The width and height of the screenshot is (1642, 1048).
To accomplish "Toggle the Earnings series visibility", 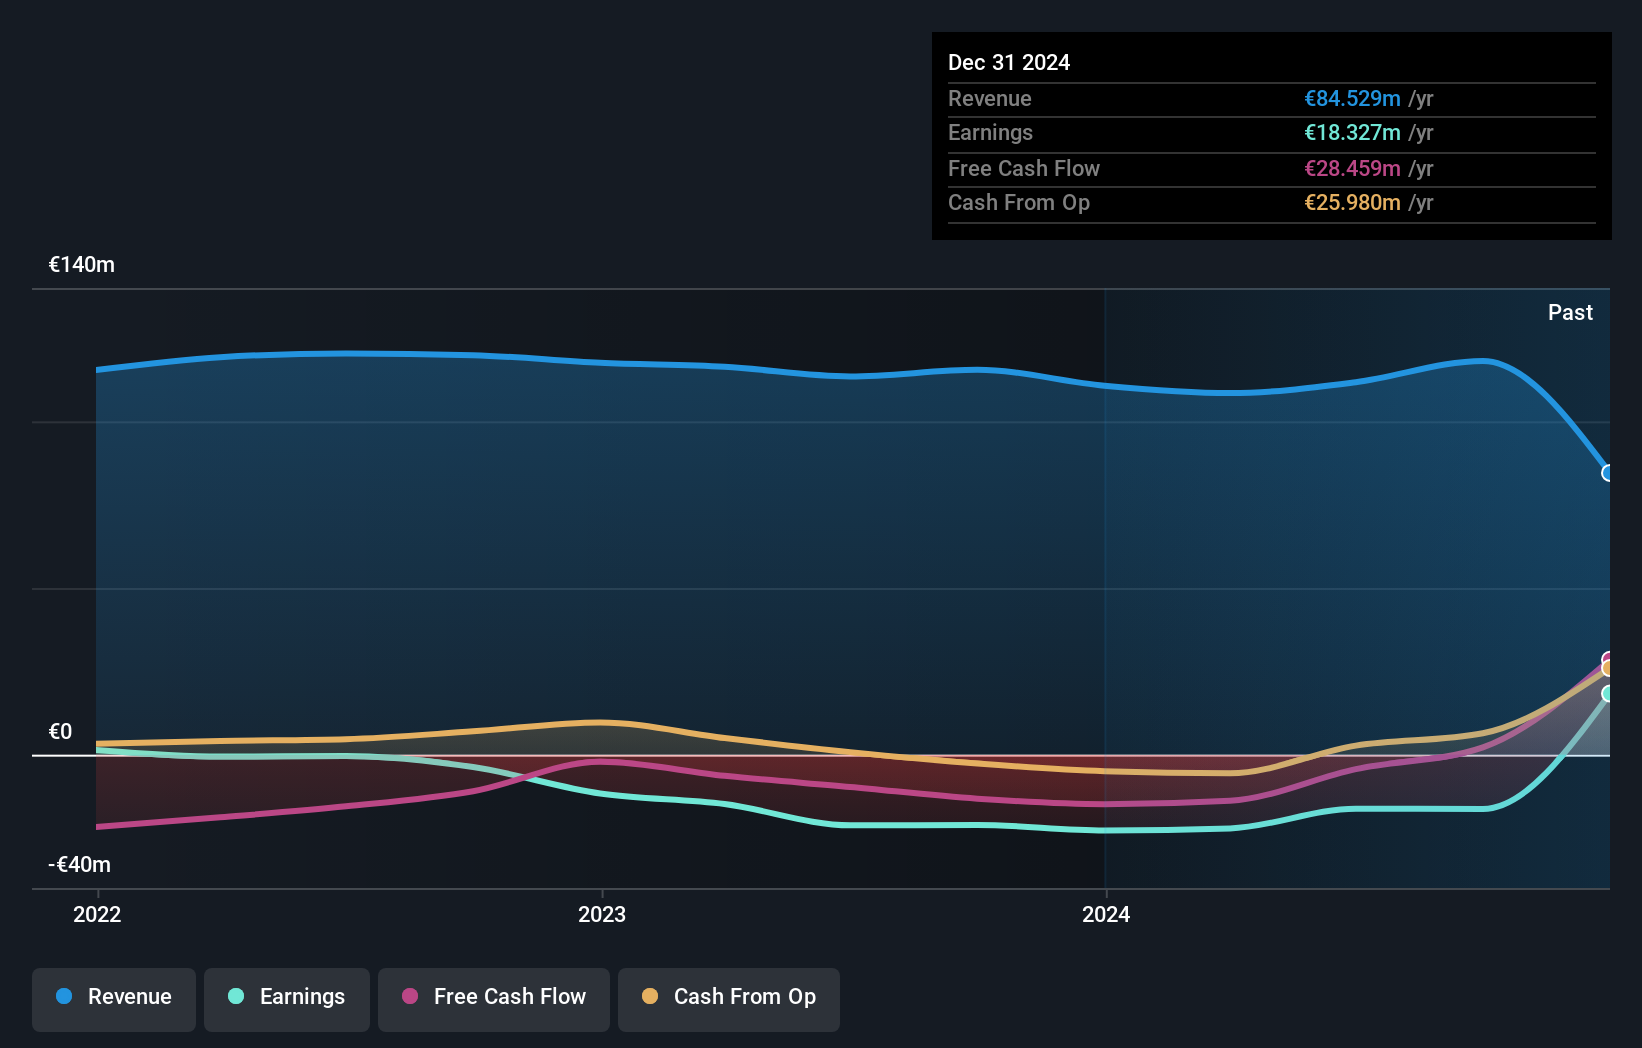I will (x=287, y=998).
